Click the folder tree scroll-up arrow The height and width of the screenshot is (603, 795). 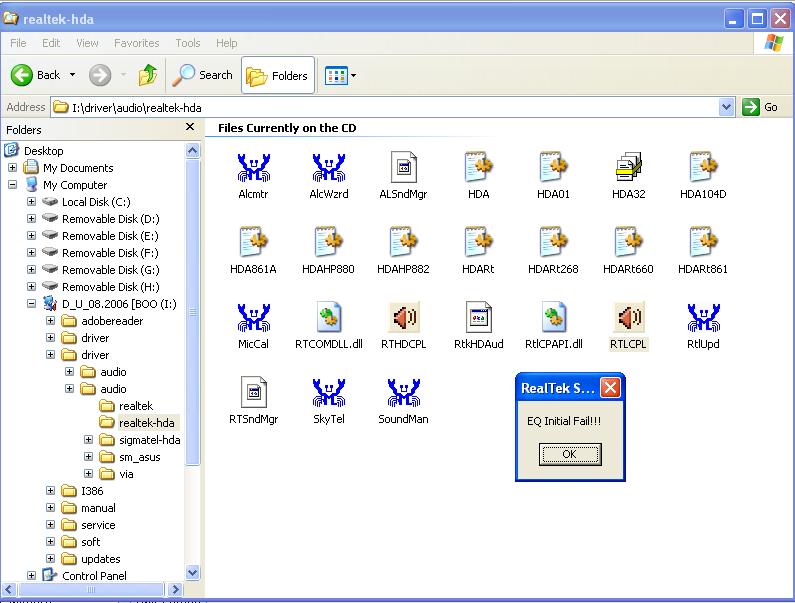193,151
